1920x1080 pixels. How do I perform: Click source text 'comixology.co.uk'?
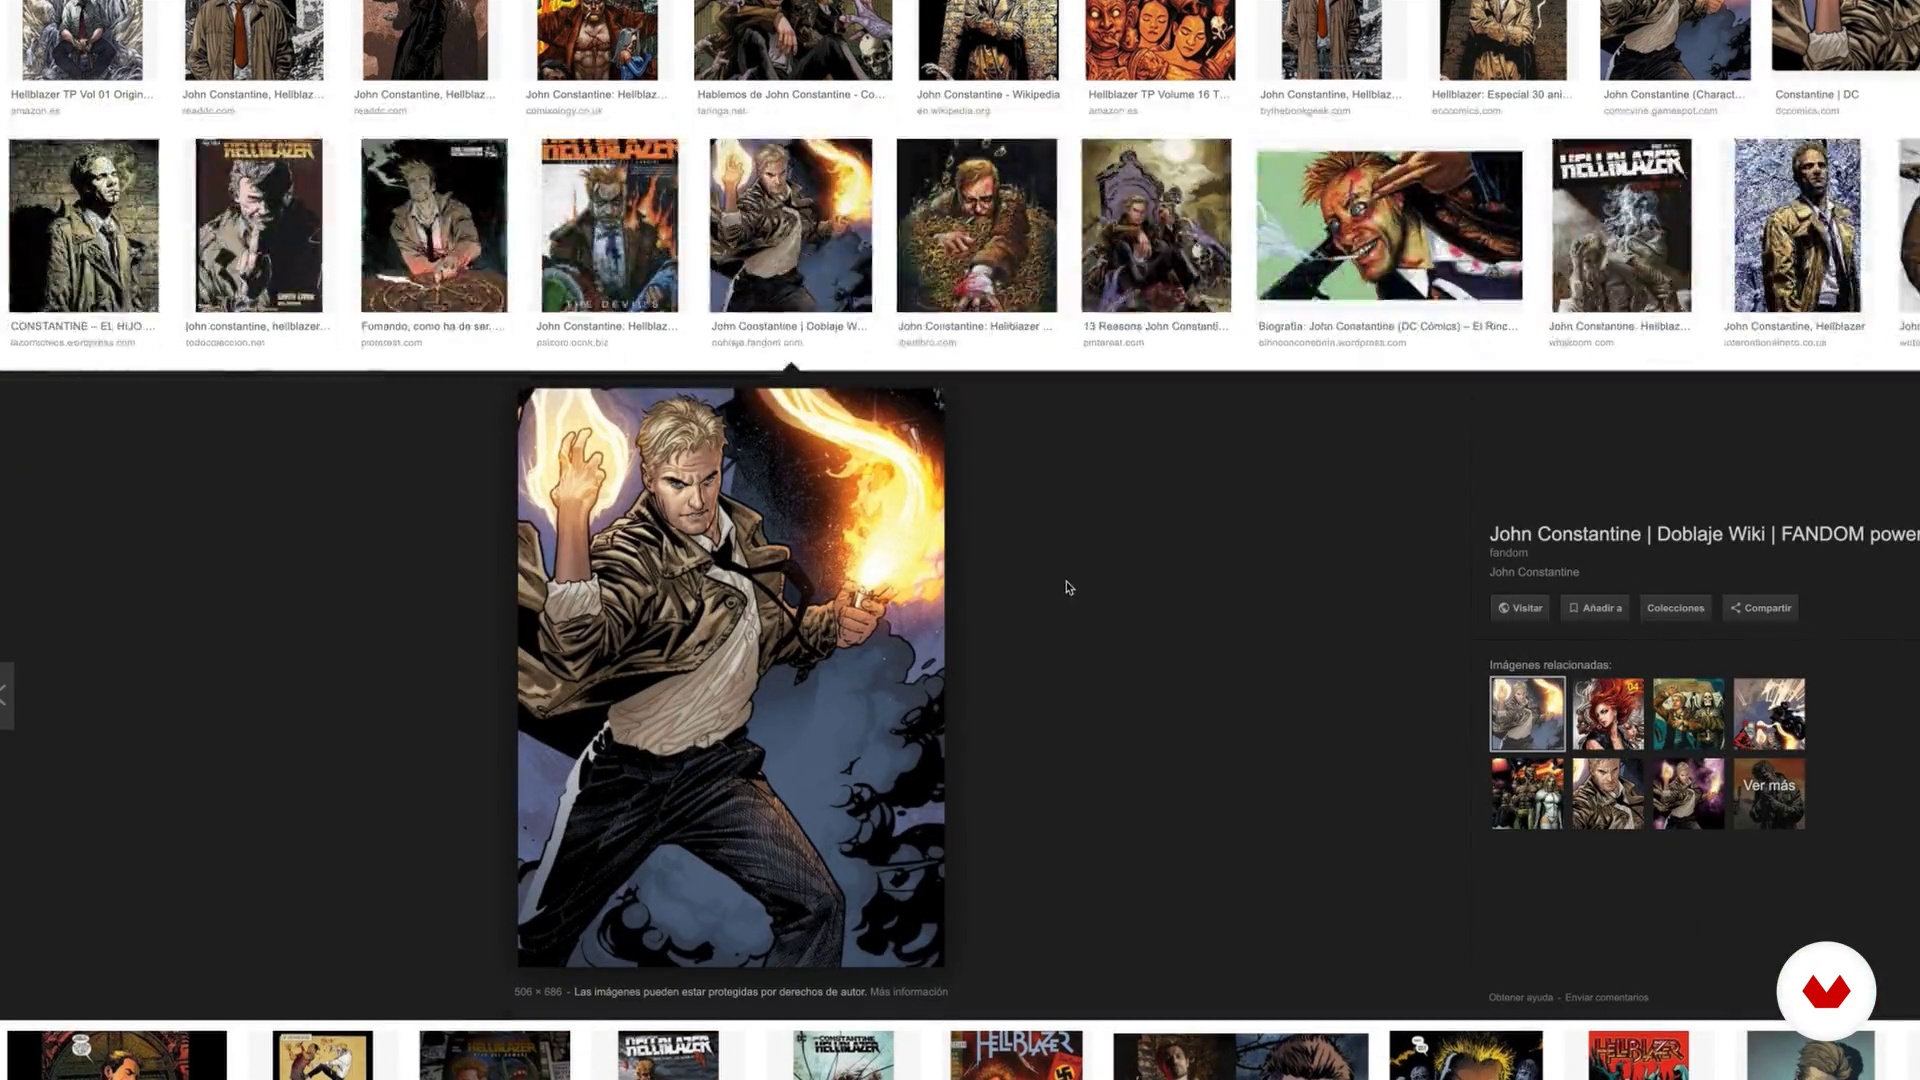click(564, 111)
